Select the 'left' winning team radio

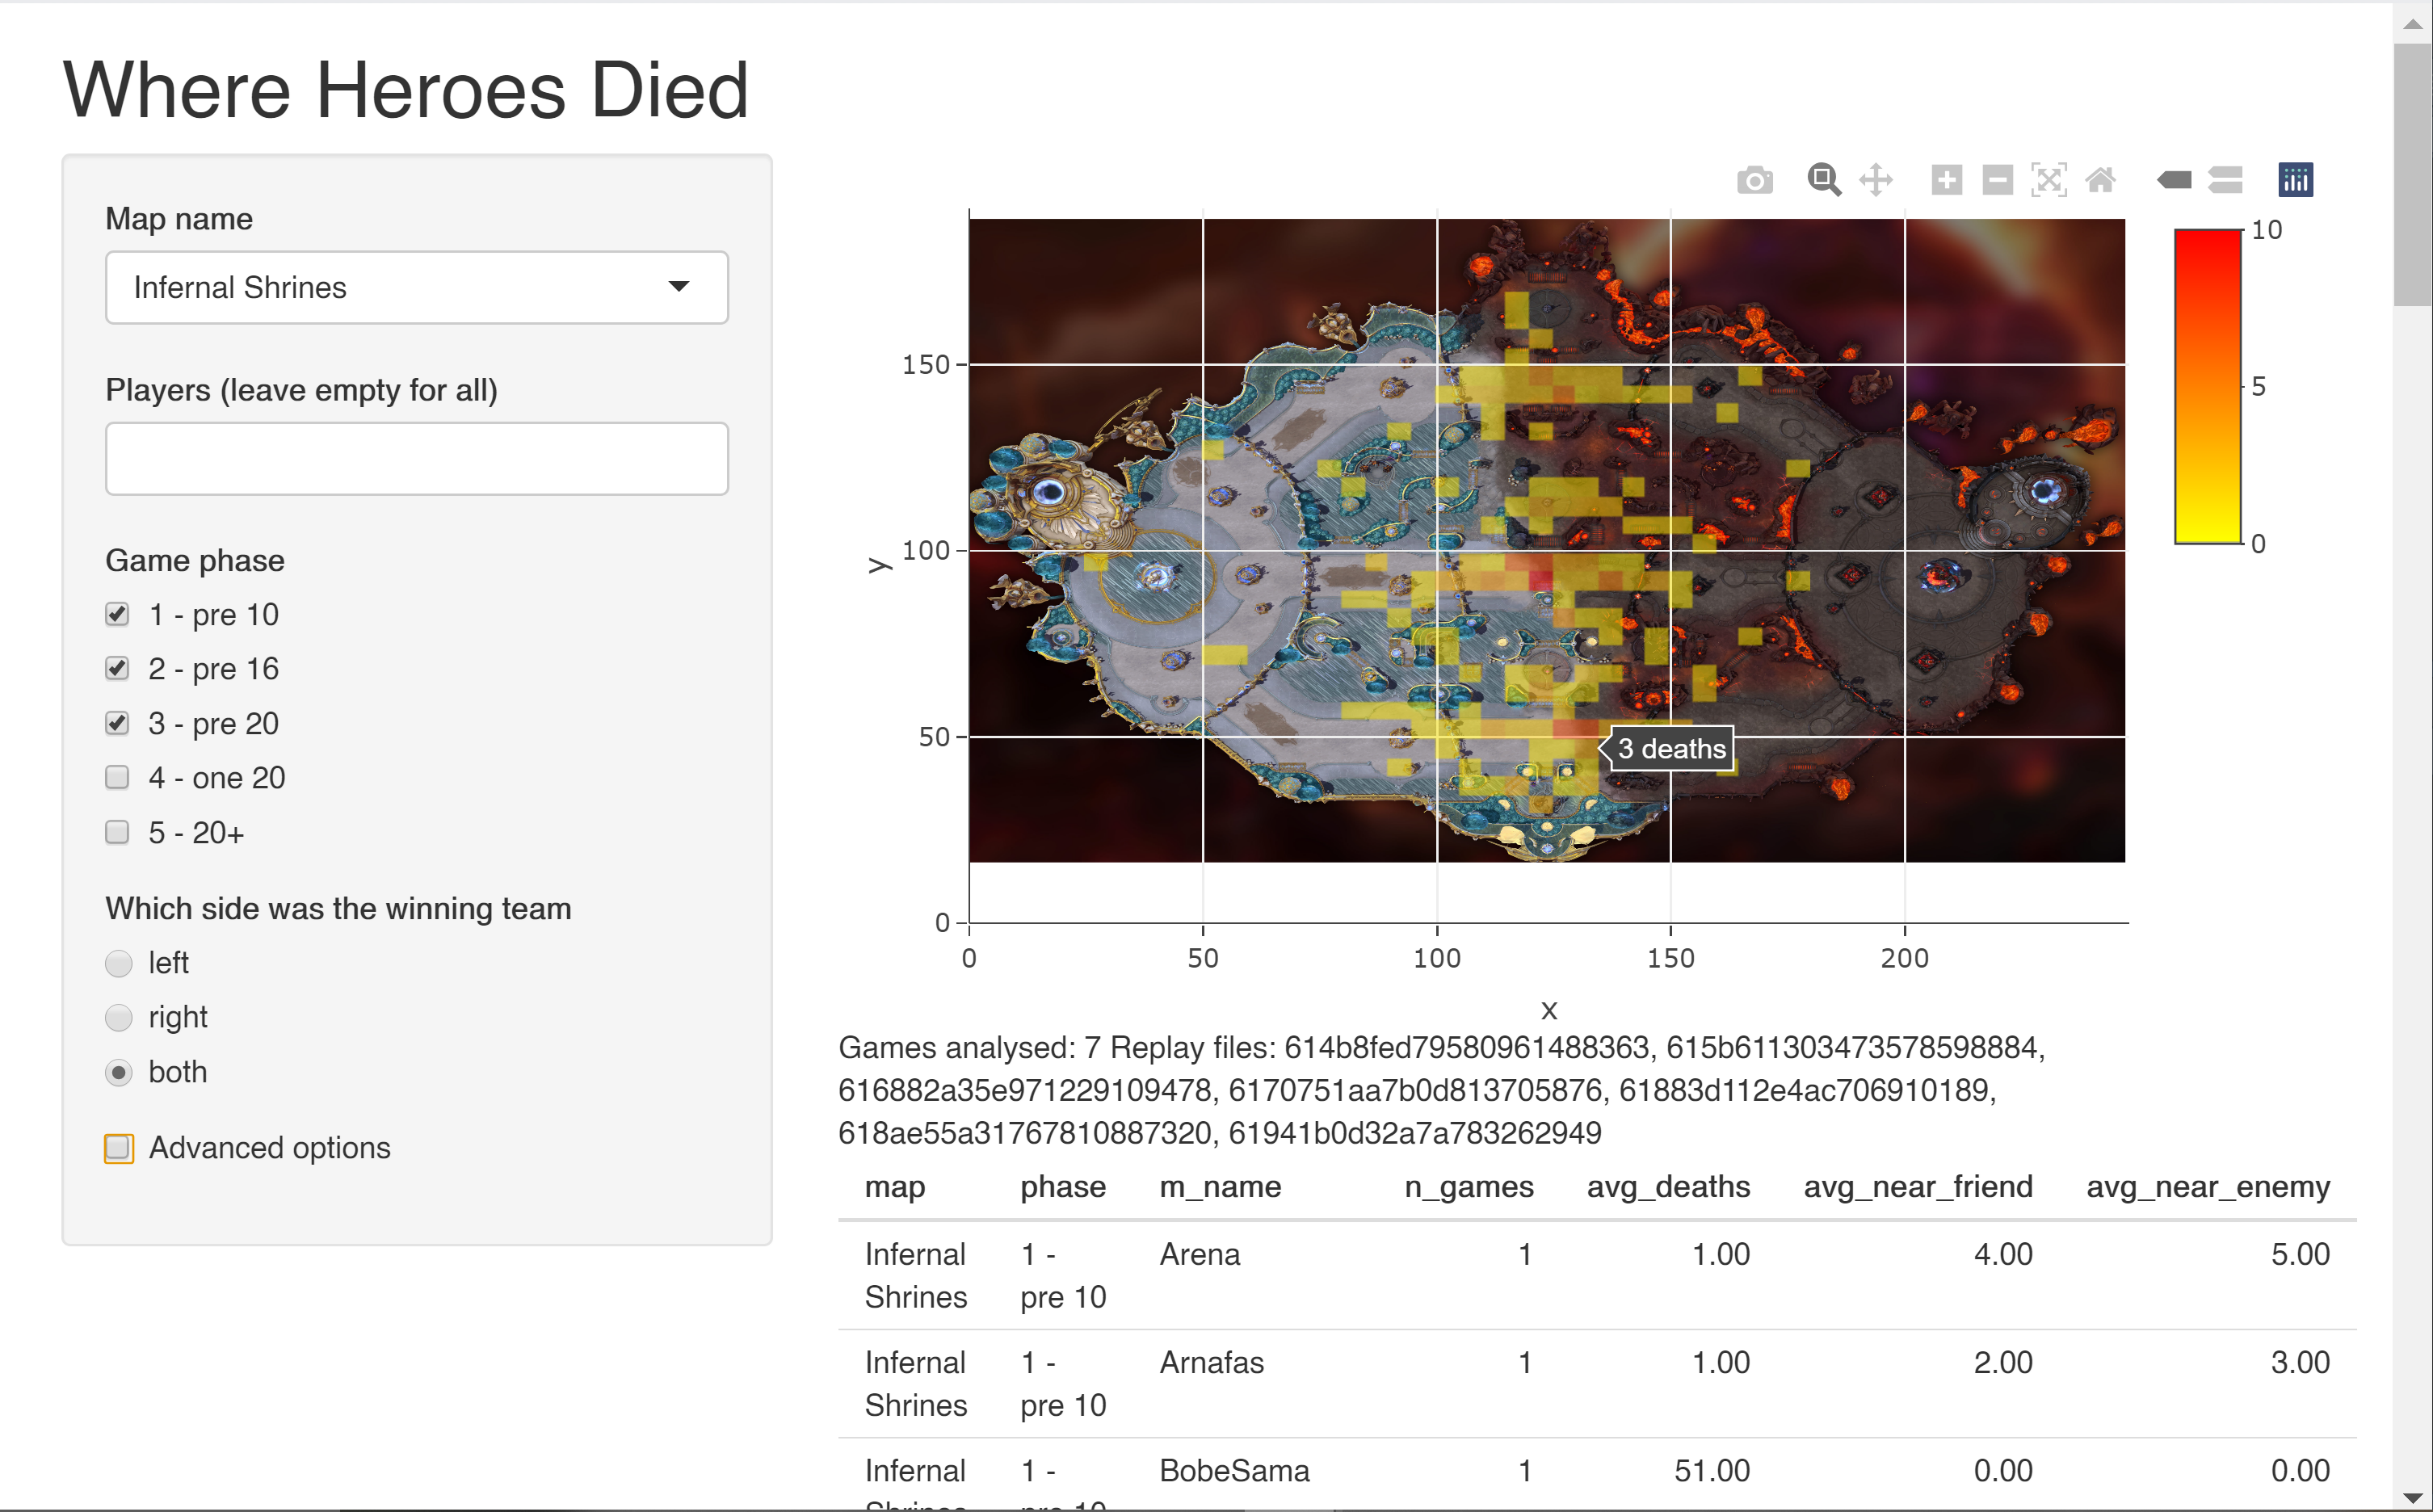coord(119,963)
